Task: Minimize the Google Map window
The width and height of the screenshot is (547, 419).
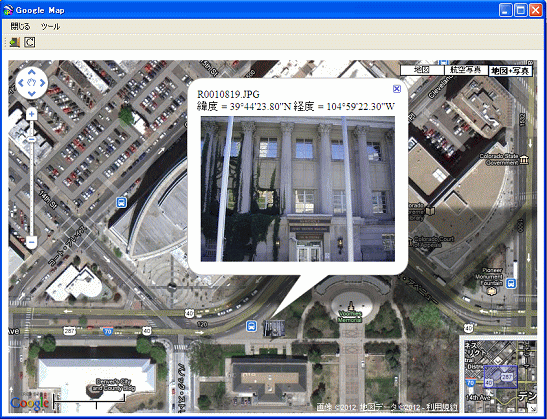Action: (506, 10)
